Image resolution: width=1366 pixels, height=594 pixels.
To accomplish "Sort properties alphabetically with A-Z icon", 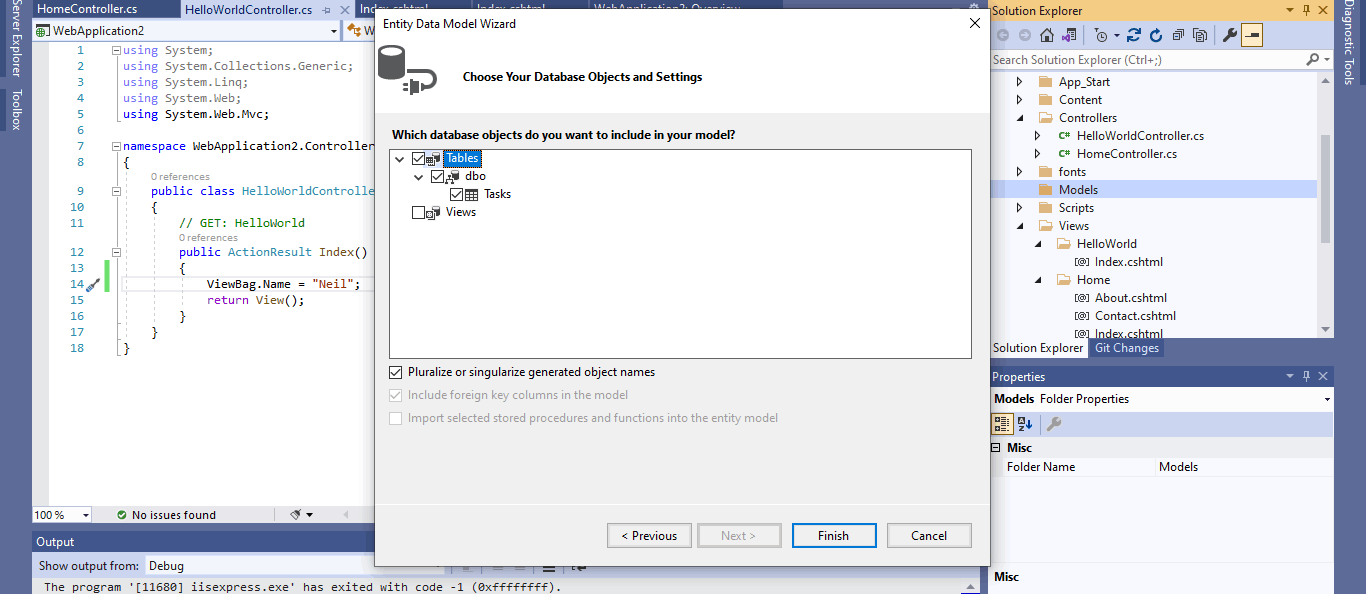I will [x=1025, y=424].
